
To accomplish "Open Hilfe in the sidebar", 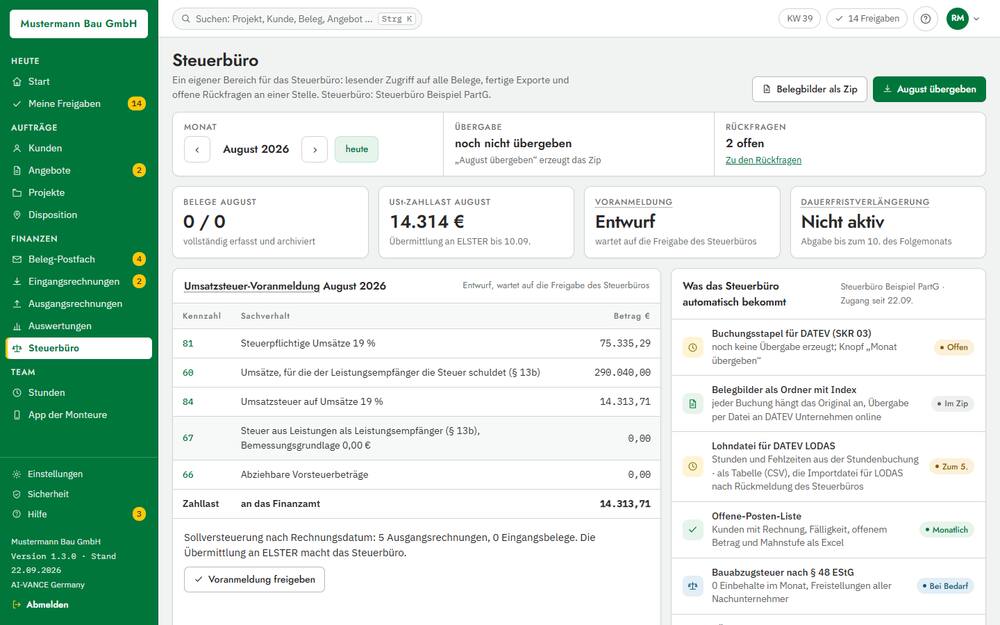I will 79,514.
